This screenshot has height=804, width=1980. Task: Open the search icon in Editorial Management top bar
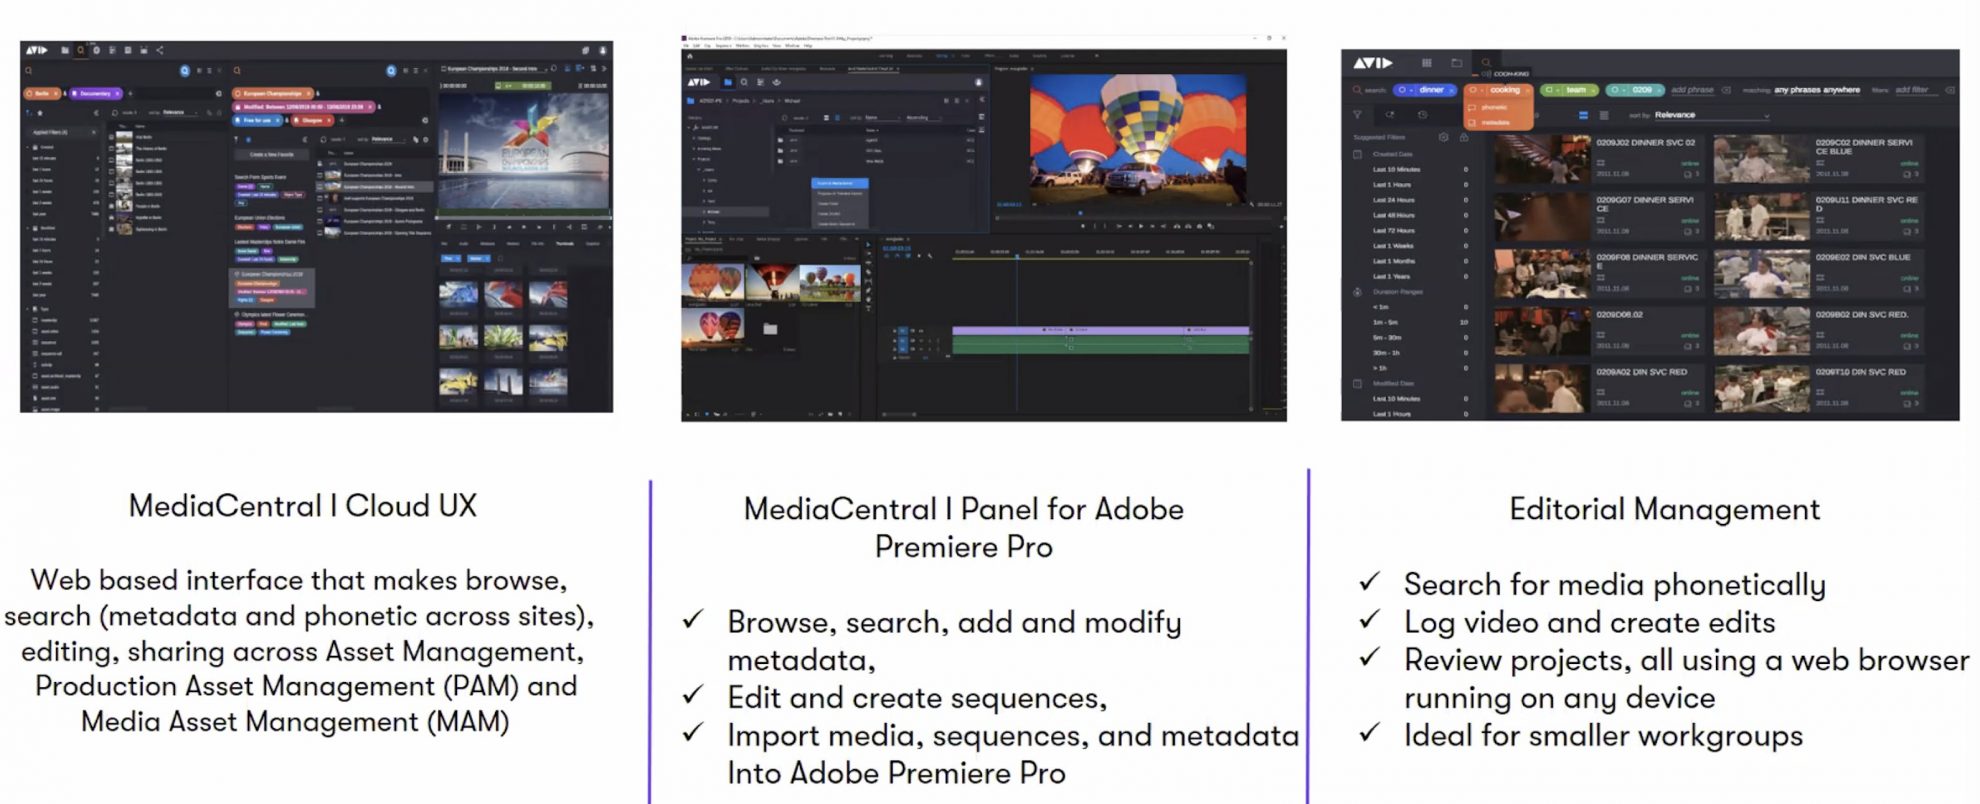[x=1486, y=62]
